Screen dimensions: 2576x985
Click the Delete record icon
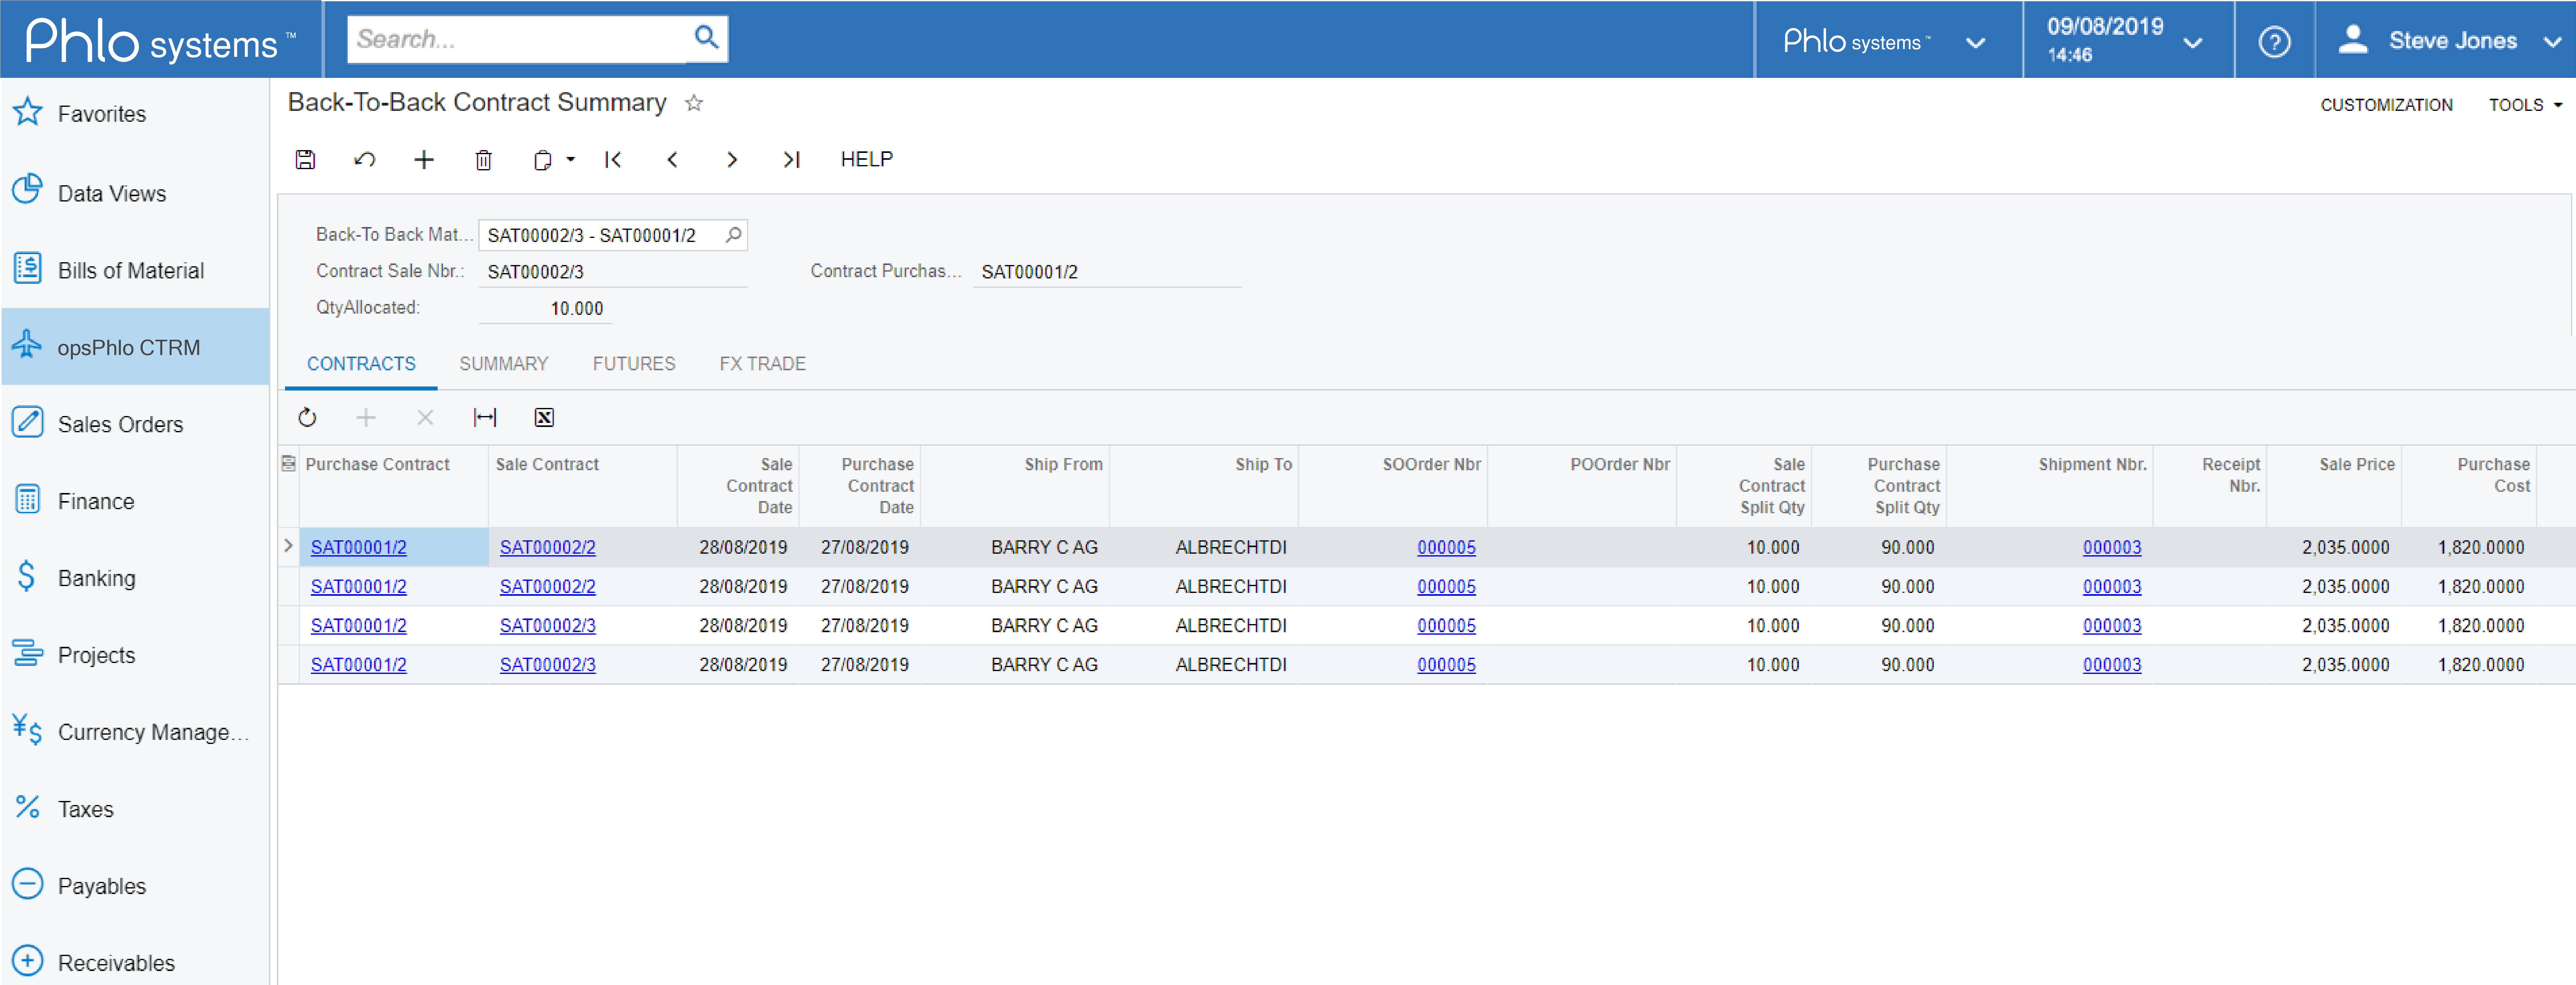(x=483, y=159)
